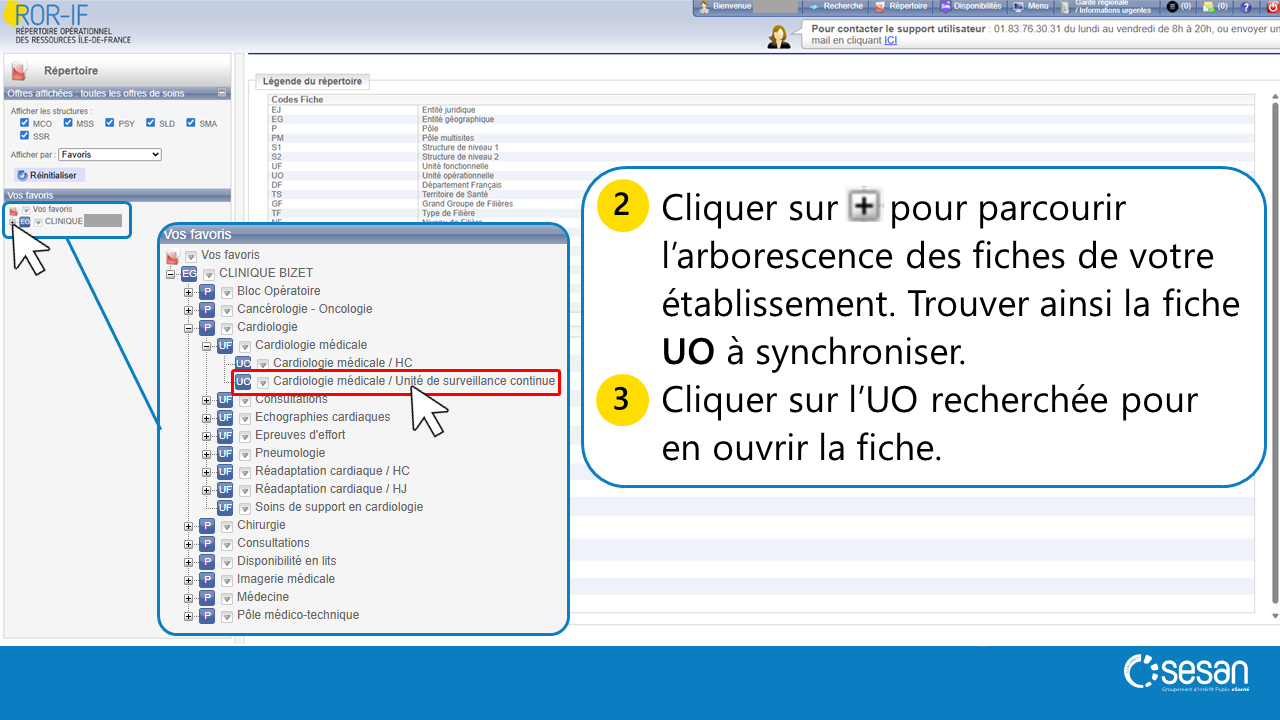
Task: Click the vertical scrollbar of the legend panel
Action: pos(1273,350)
